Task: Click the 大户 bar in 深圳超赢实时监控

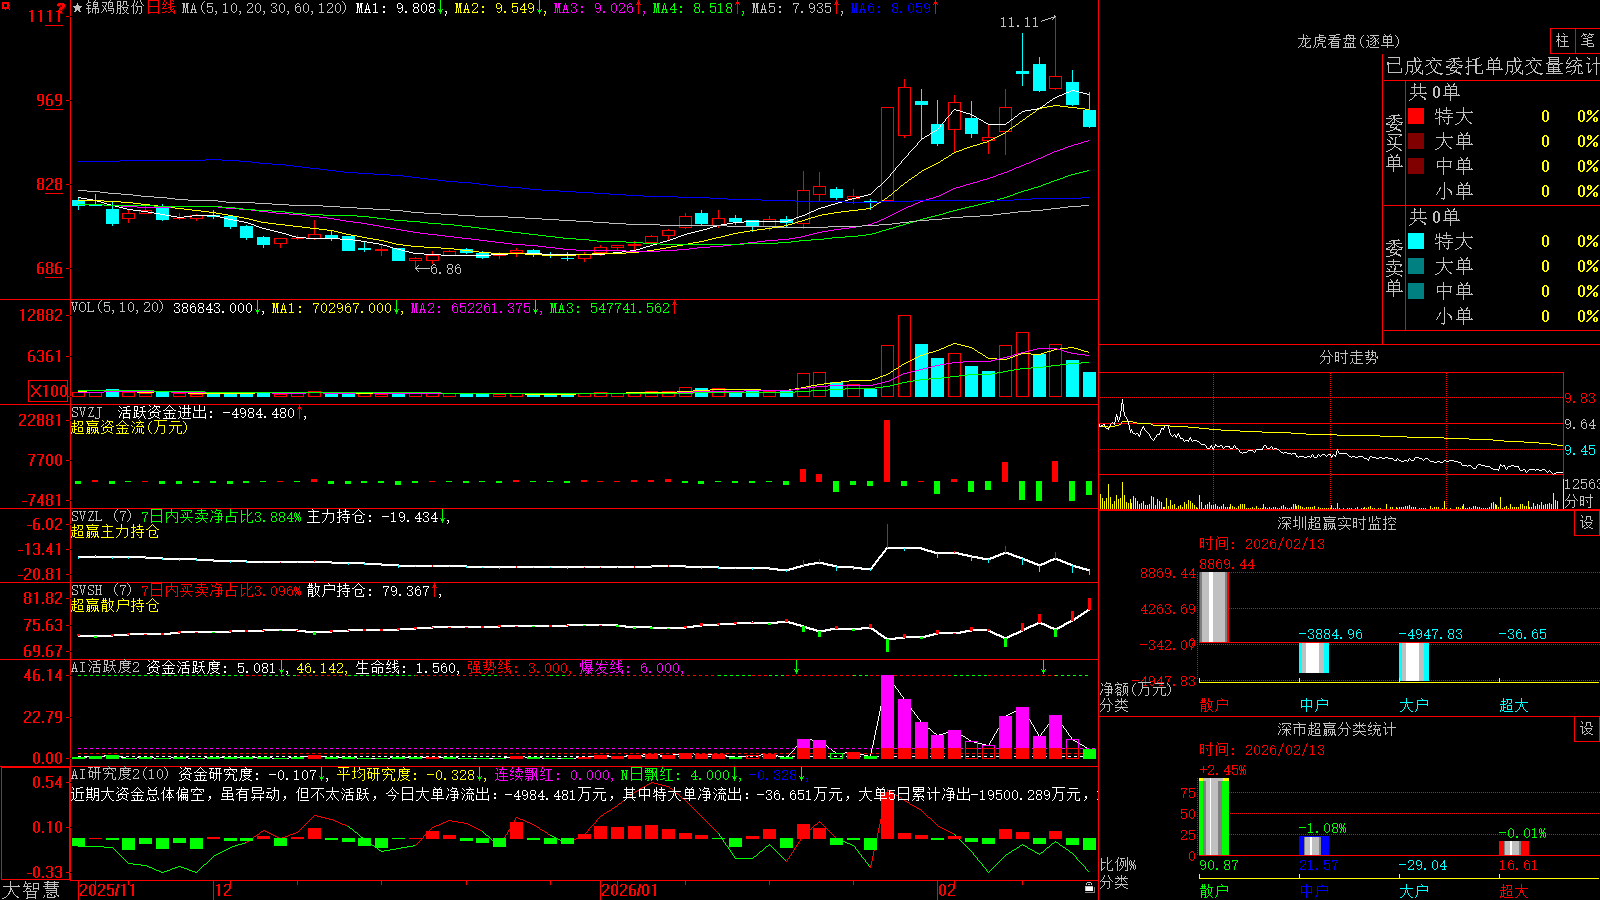Action: click(1413, 662)
